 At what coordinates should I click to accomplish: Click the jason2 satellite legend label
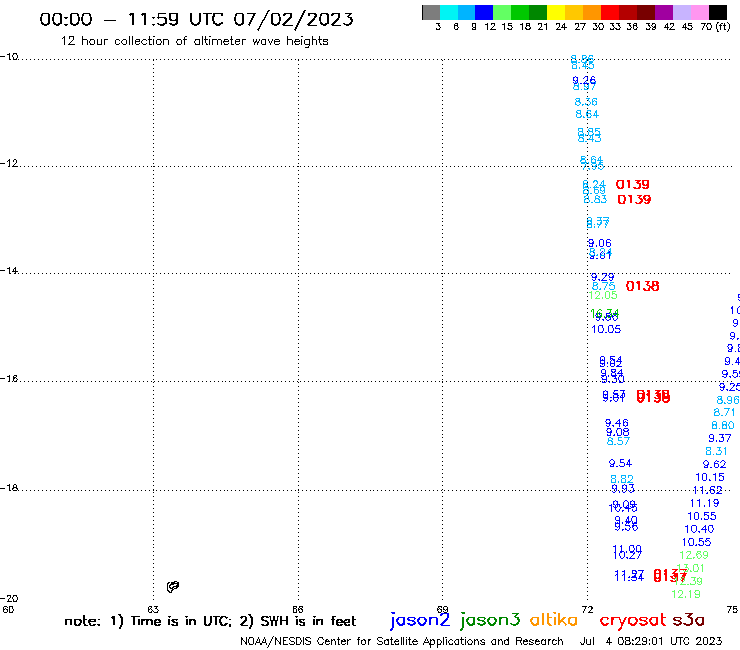point(420,620)
